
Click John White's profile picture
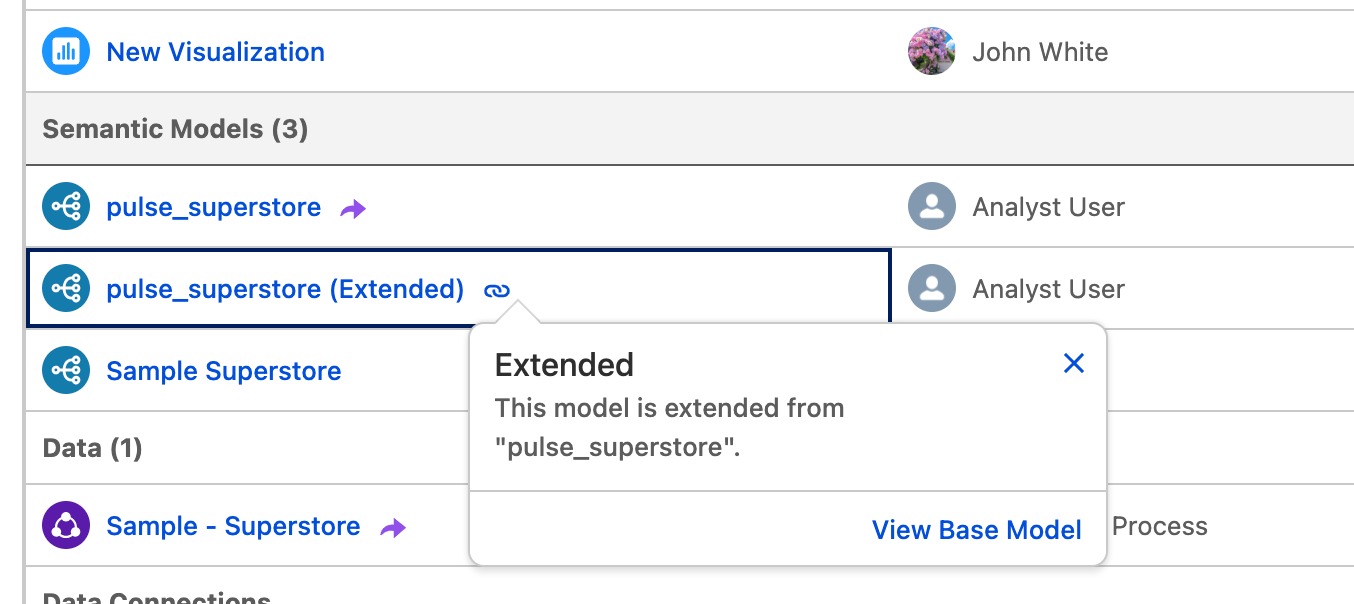tap(931, 51)
